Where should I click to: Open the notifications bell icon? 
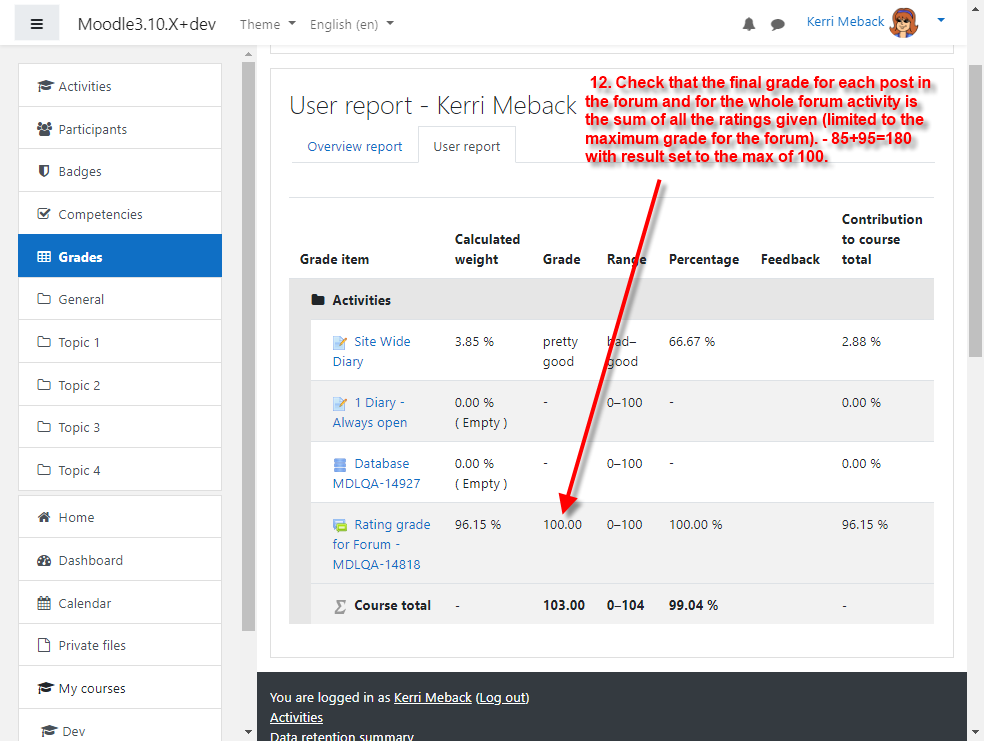pos(749,24)
